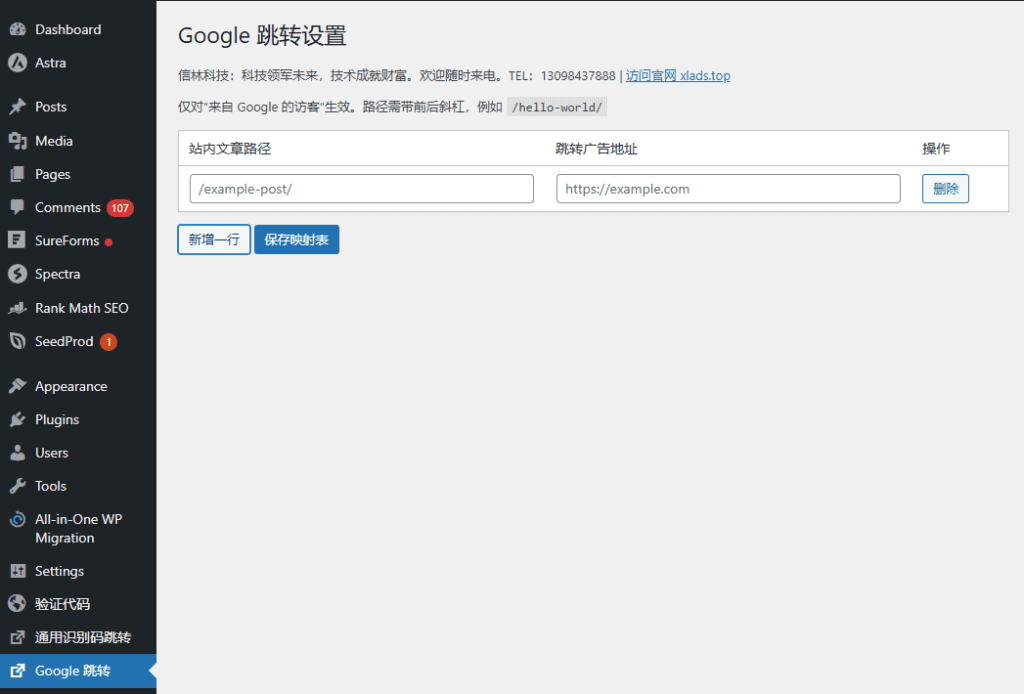Click the Settings sliders icon

click(18, 571)
